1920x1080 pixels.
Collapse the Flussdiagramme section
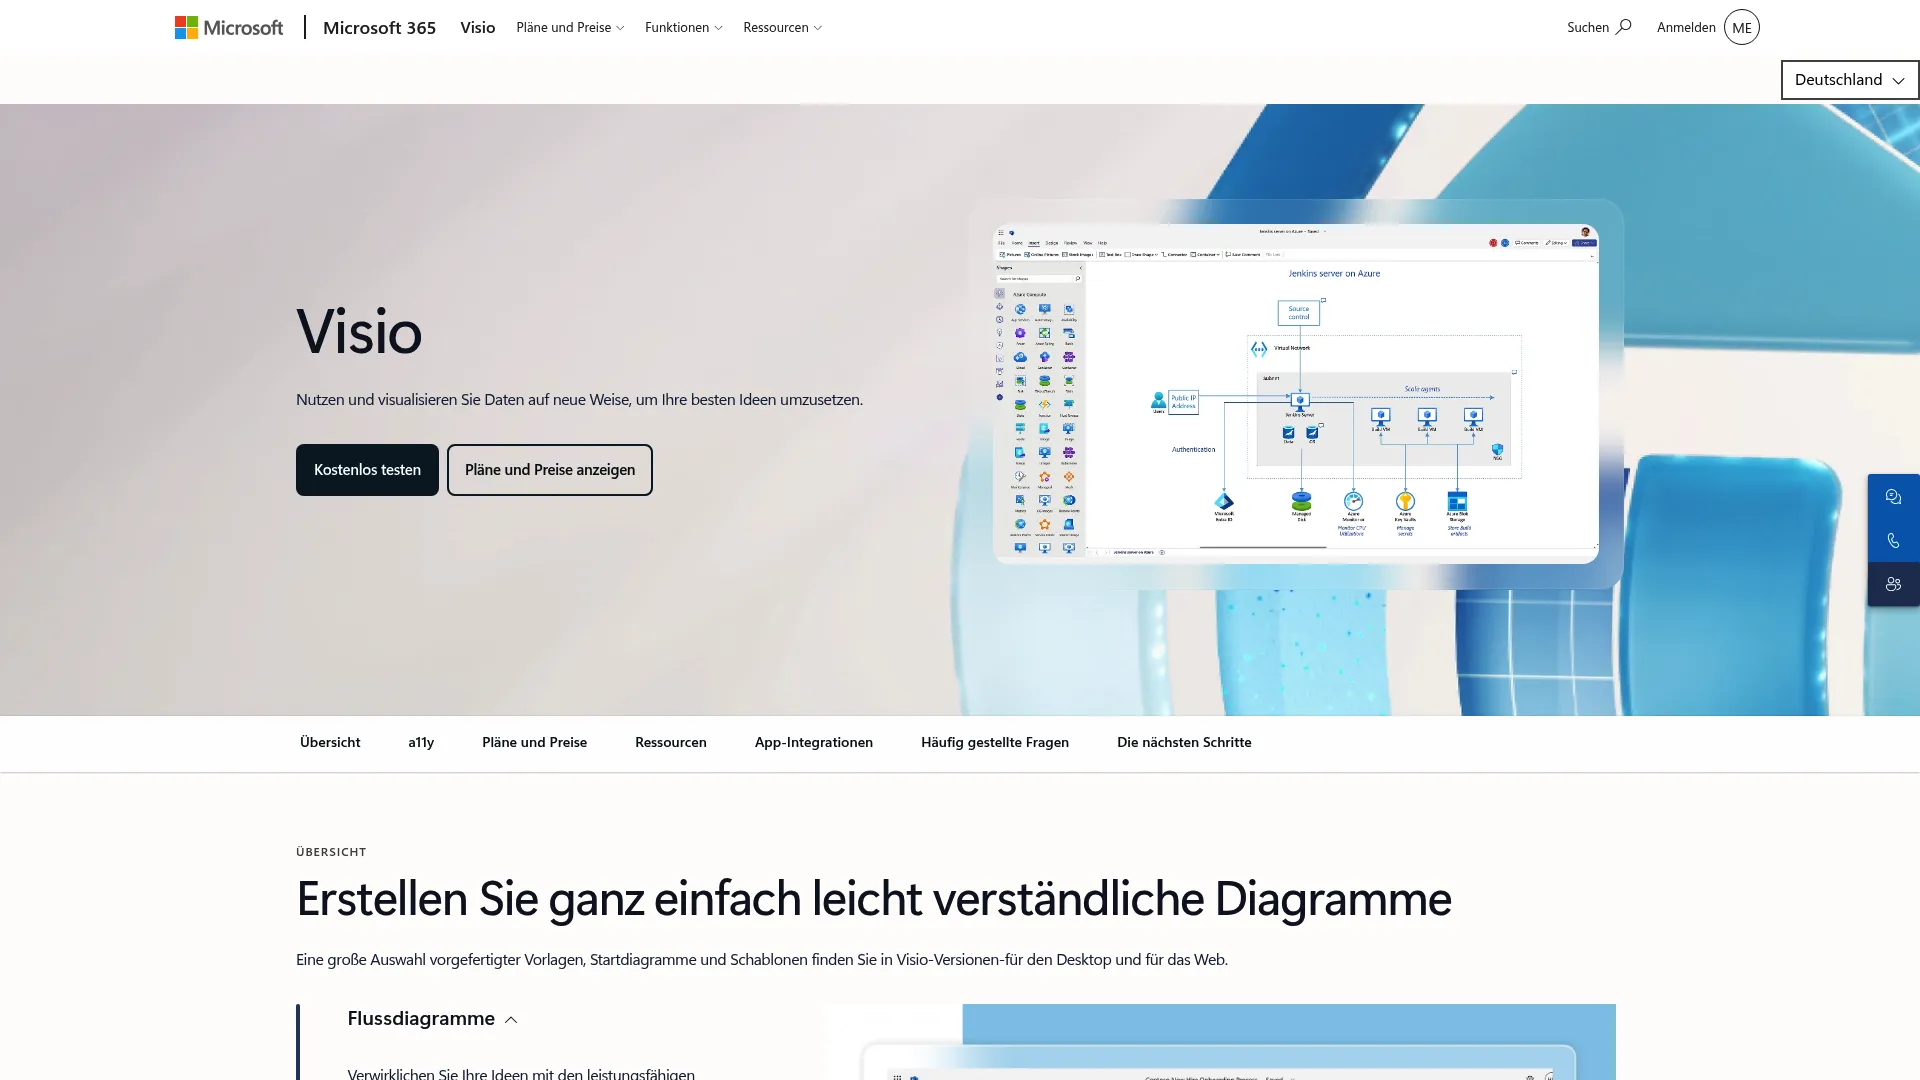point(432,1019)
